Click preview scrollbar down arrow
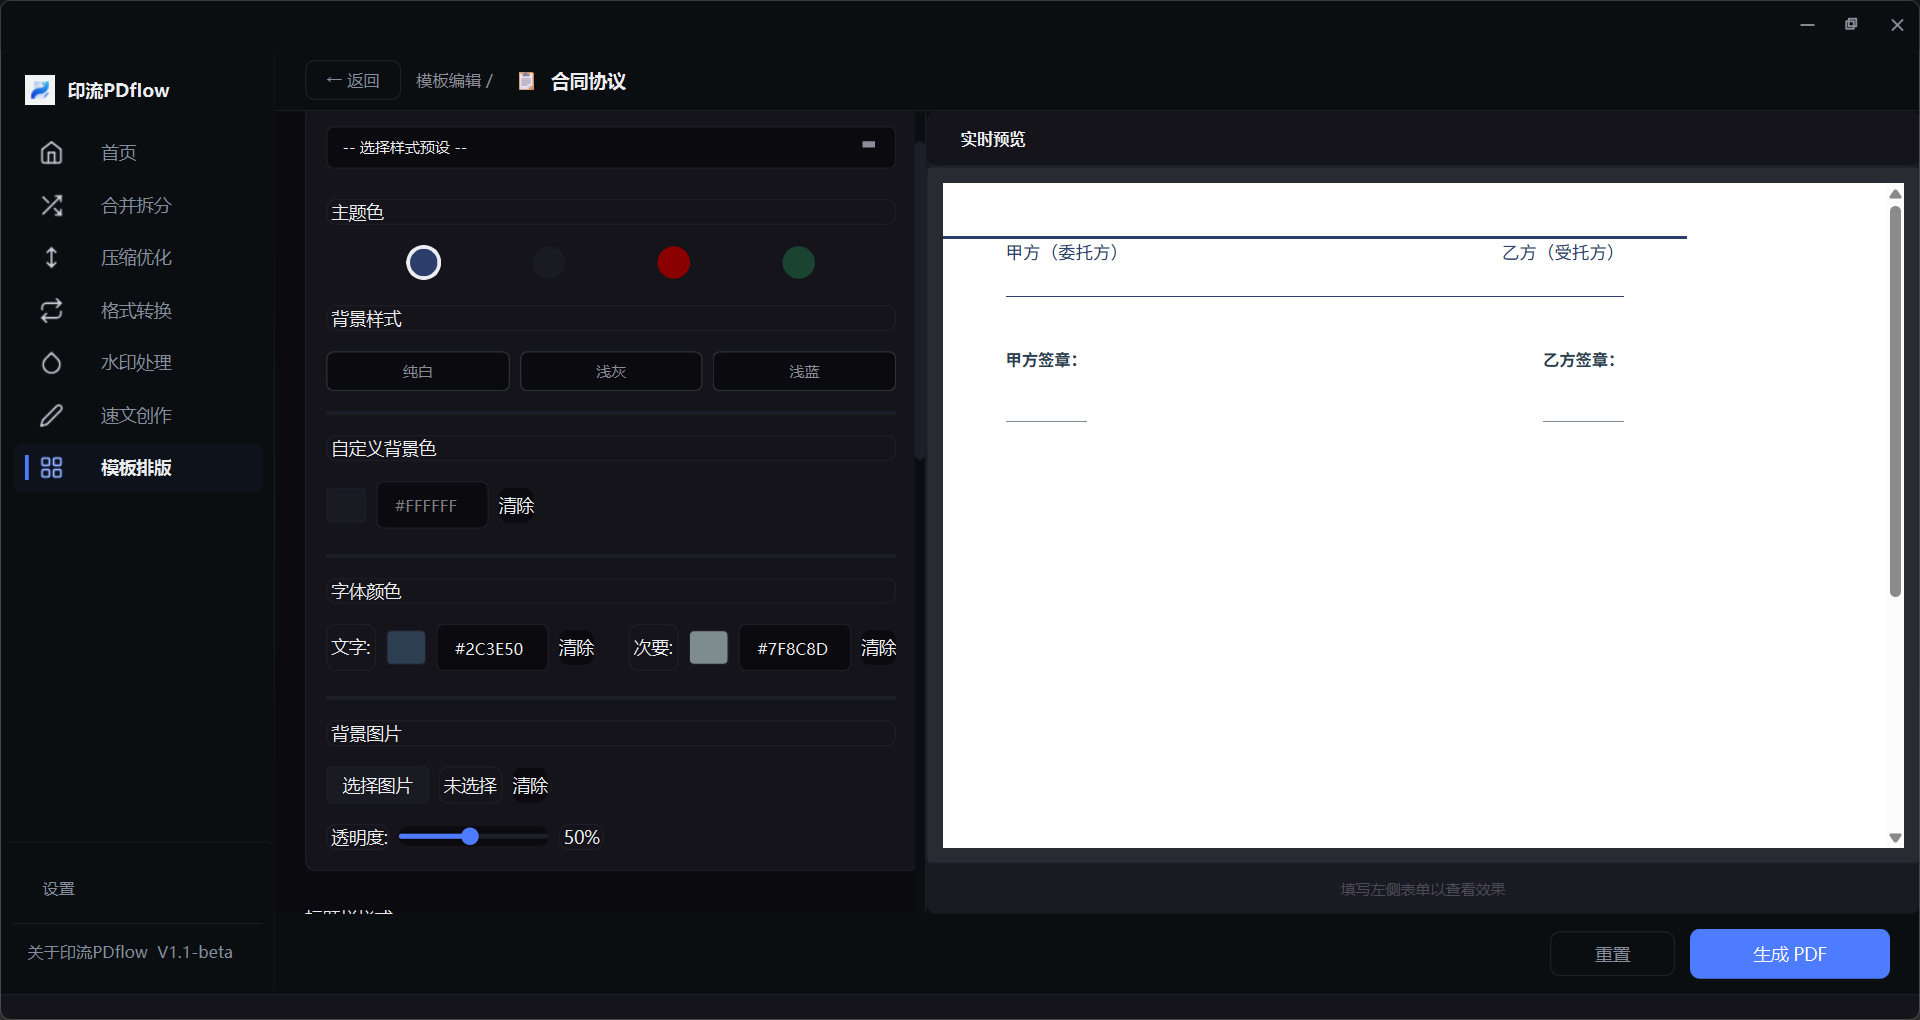This screenshot has width=1920, height=1020. 1895,838
